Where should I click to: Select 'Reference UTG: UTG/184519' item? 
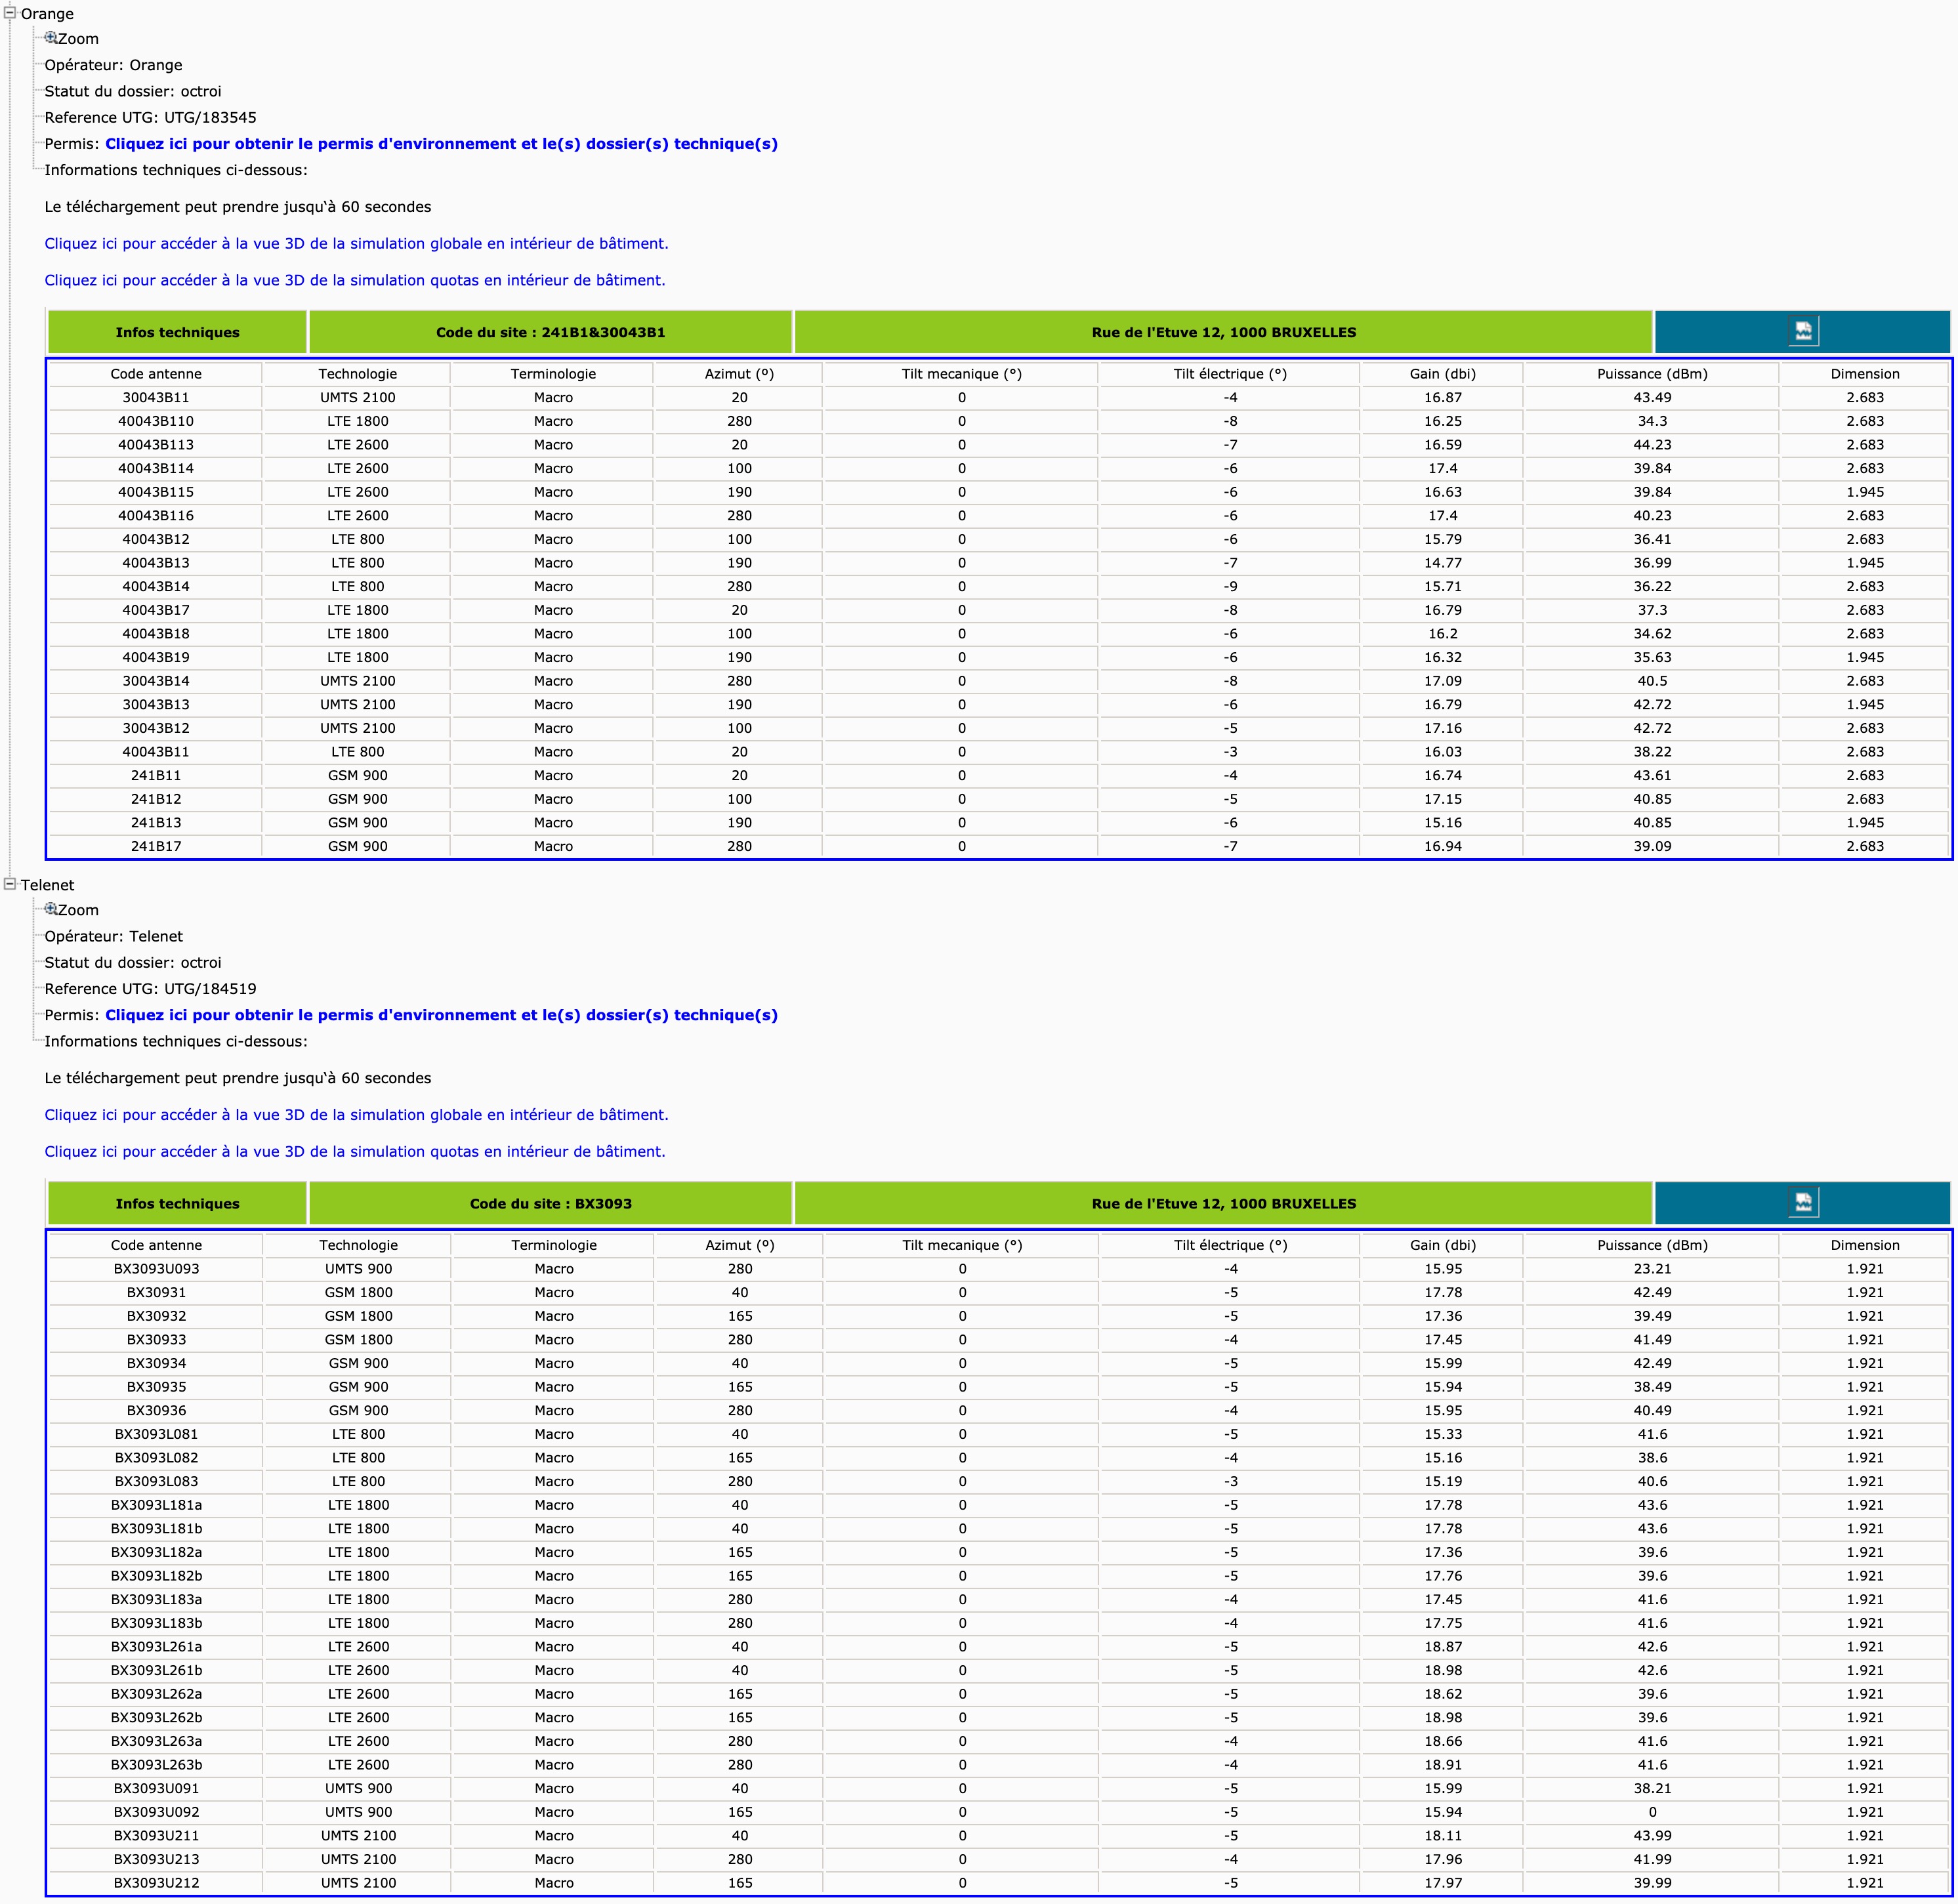[150, 988]
